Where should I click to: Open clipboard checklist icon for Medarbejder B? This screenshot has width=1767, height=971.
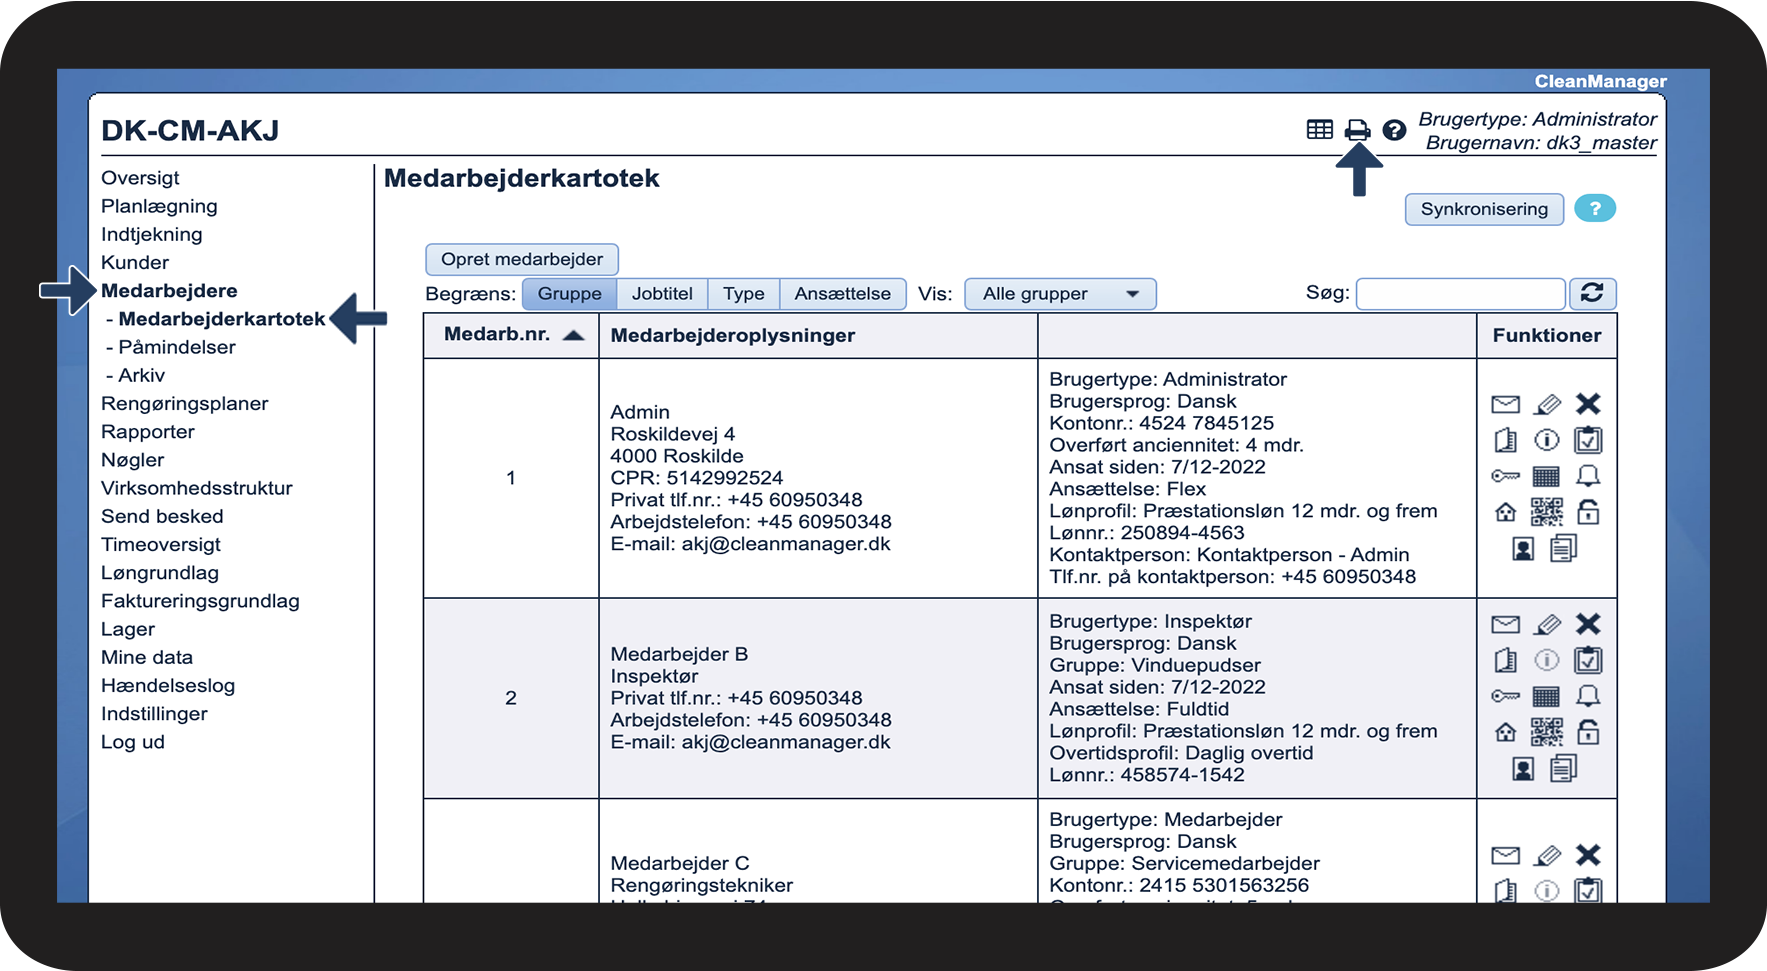pyautogui.click(x=1588, y=660)
